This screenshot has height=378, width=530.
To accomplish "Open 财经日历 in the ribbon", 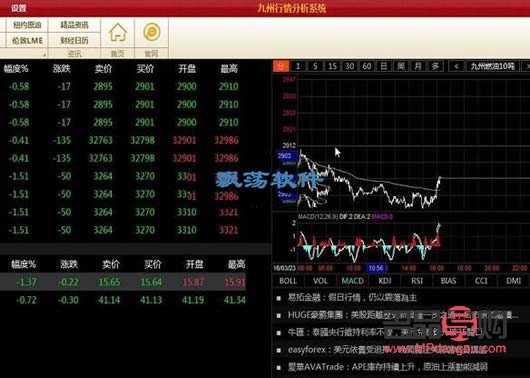I will click(74, 41).
